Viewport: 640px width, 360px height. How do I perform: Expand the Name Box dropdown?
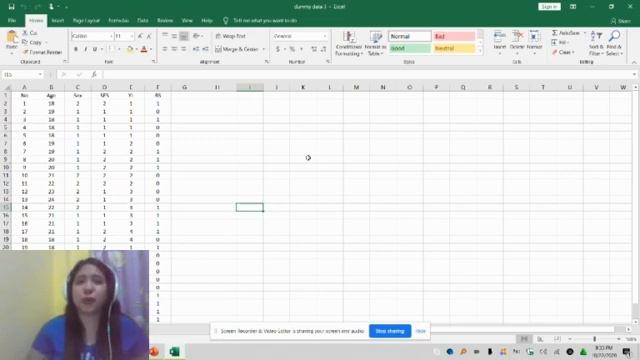tap(40, 74)
